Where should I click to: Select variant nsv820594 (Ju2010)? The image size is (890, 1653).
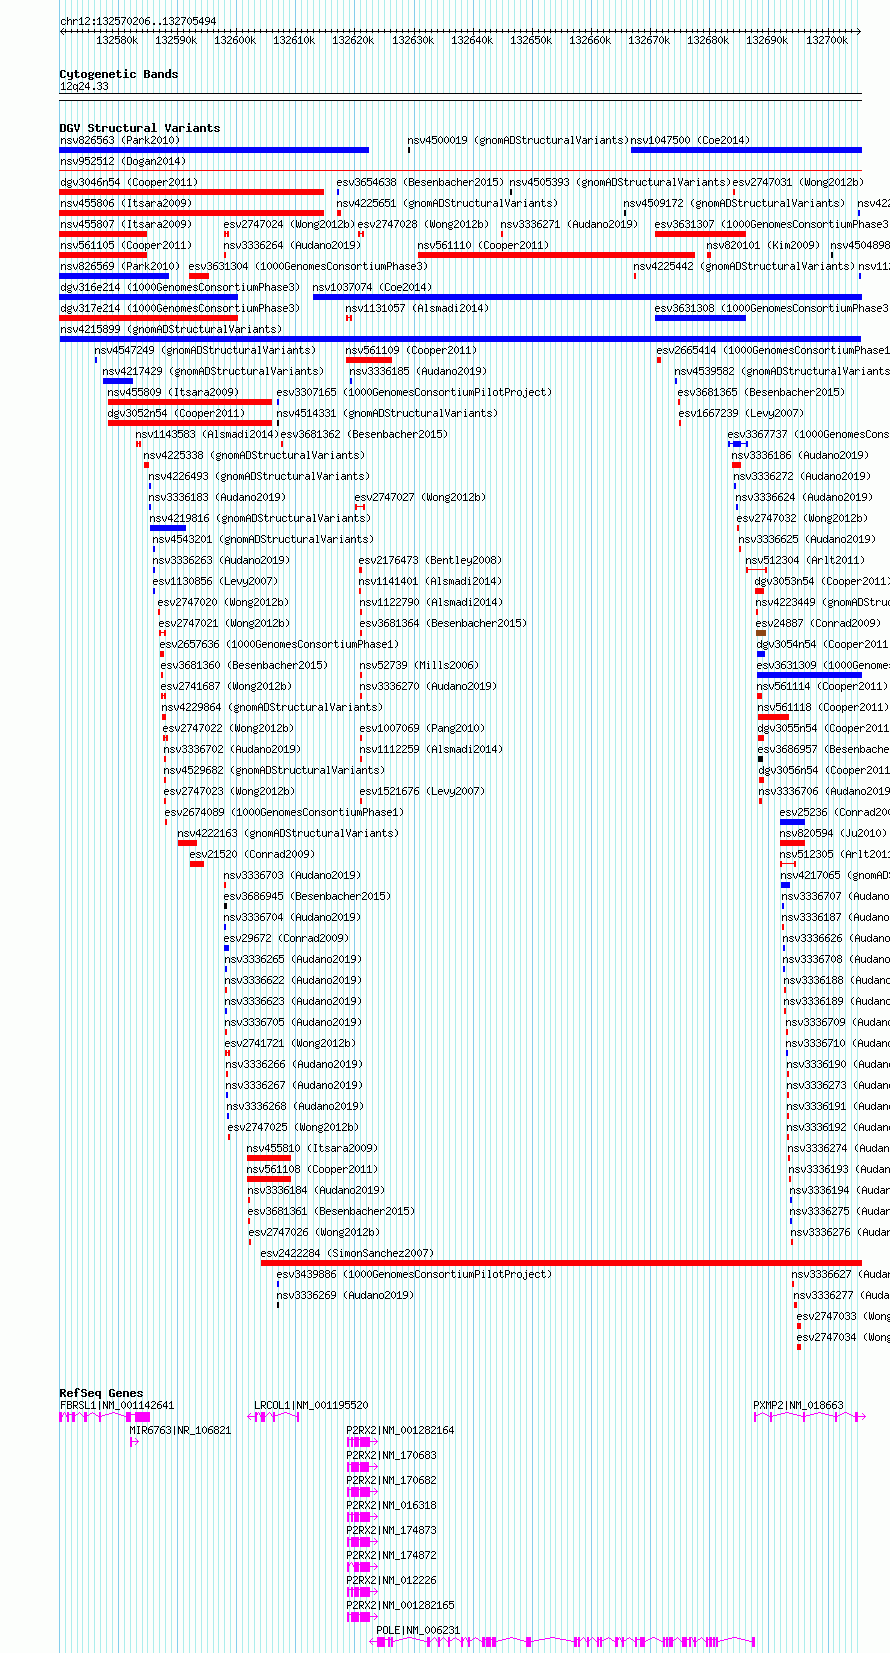tap(832, 833)
